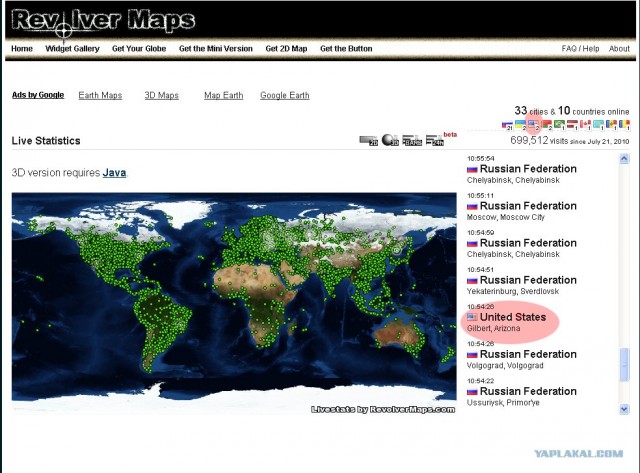Click the Revolver Maps logo
The height and width of the screenshot is (473, 640).
coord(103,22)
